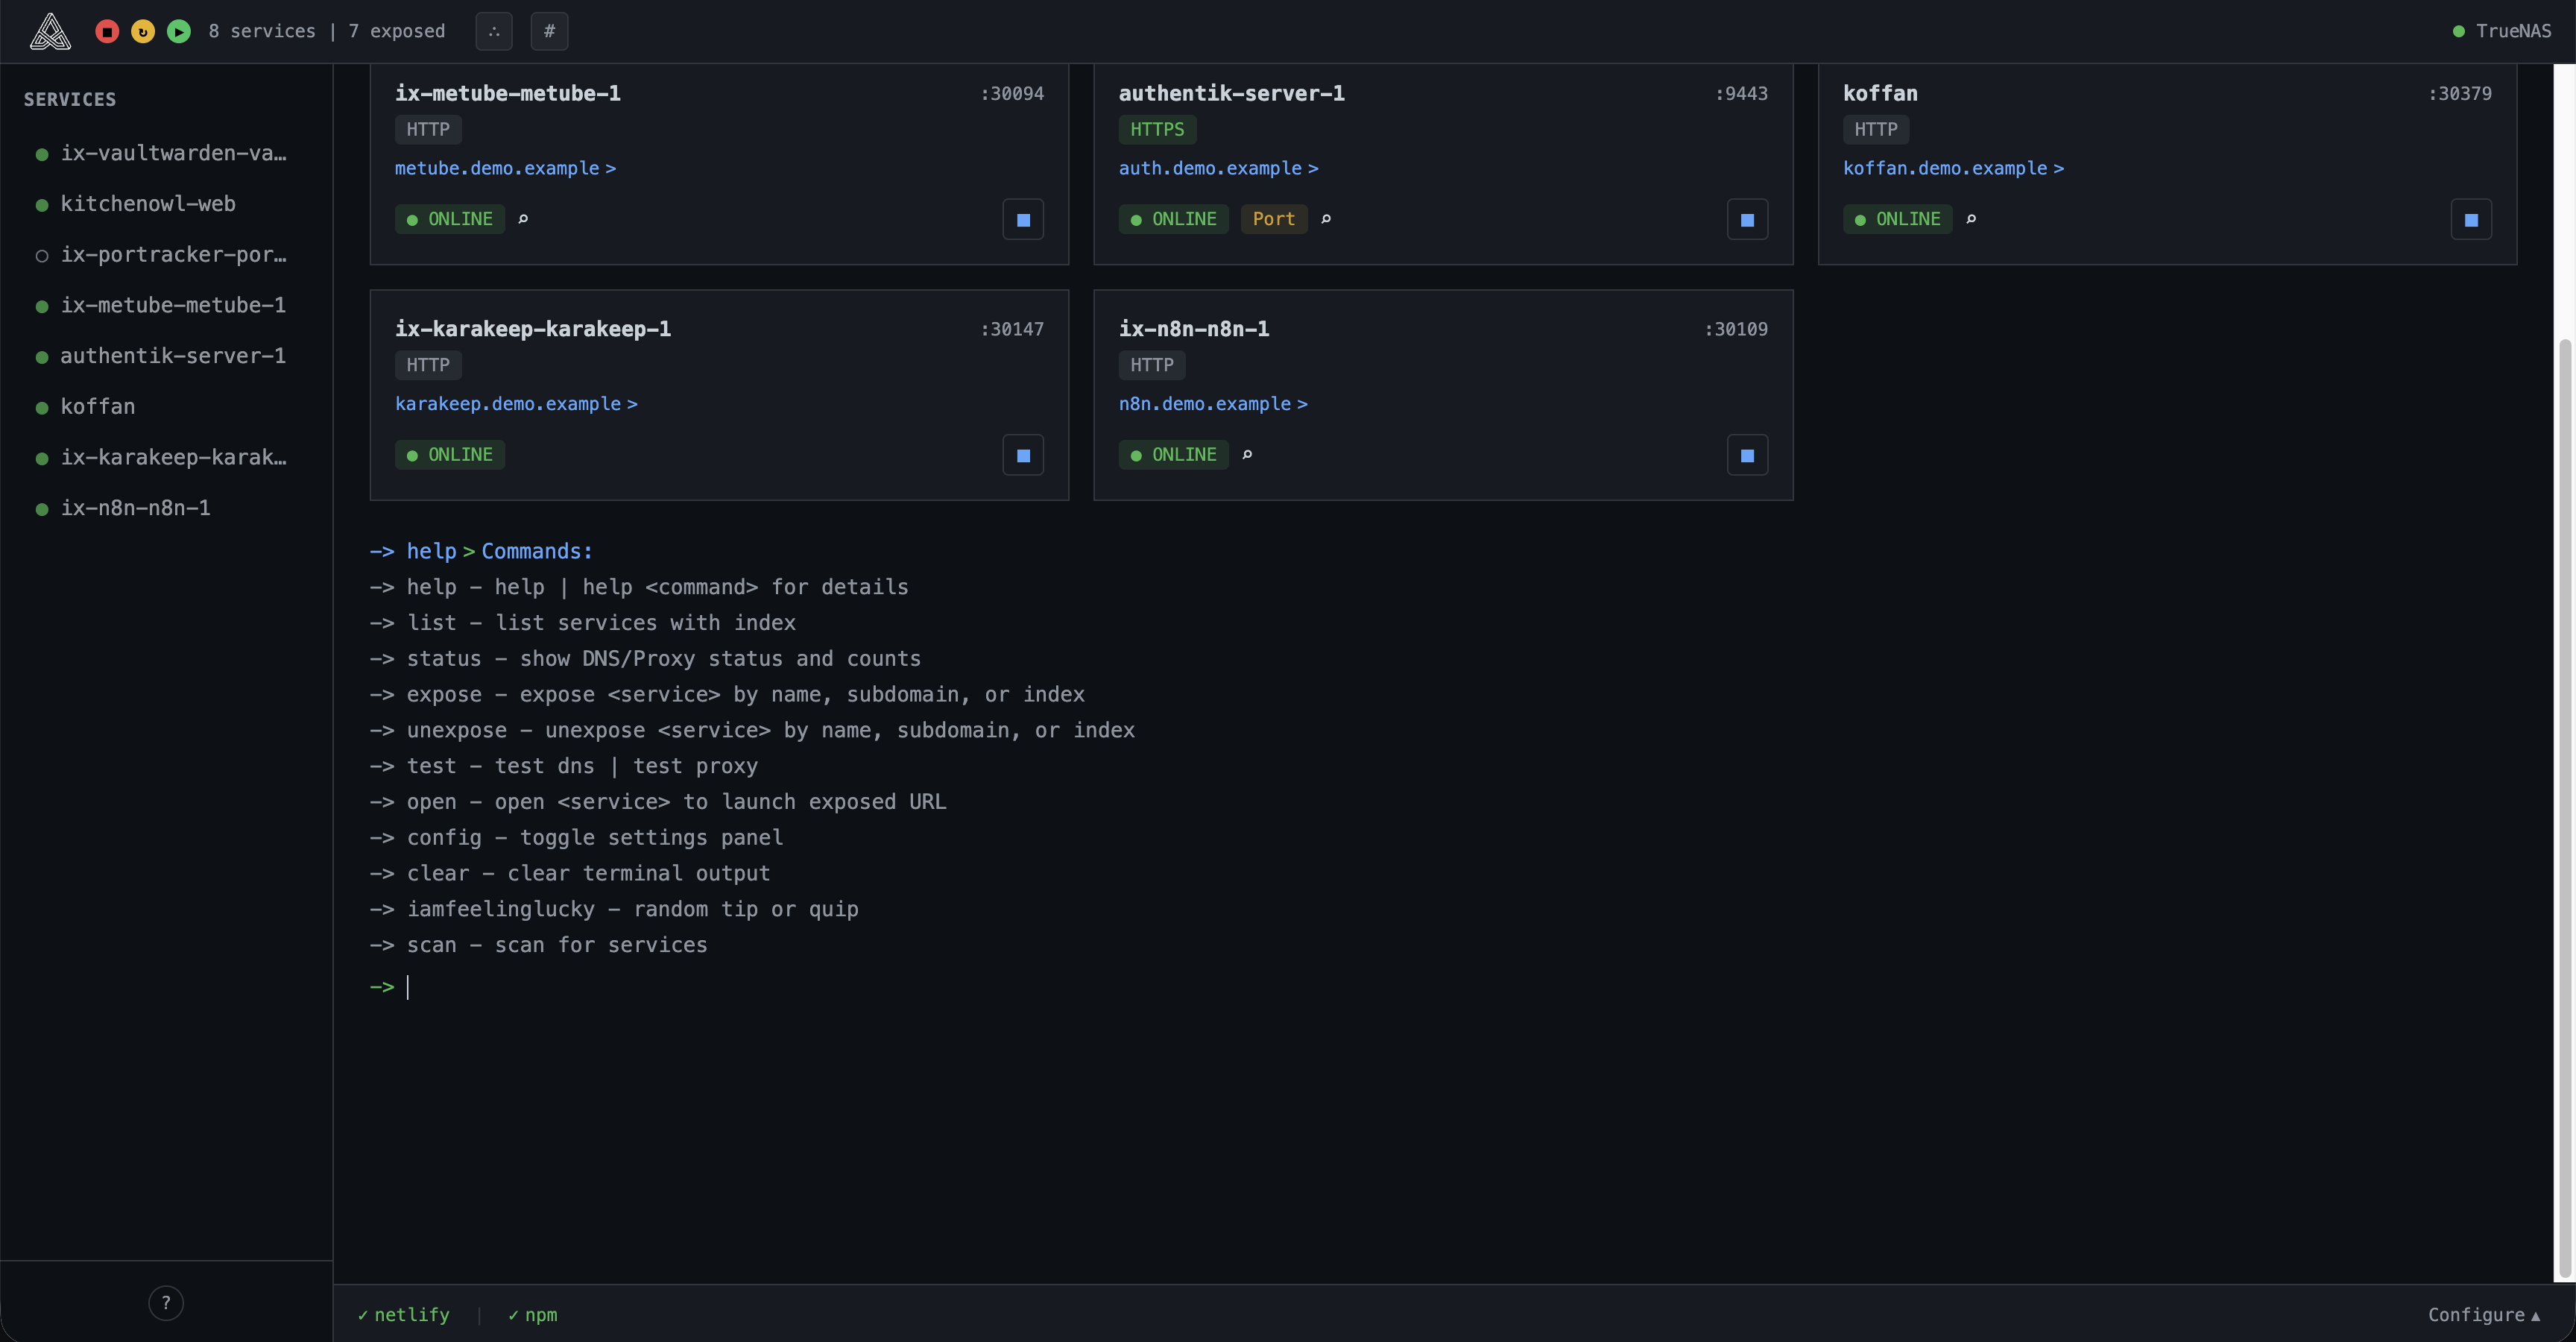
Task: Click the app logo in the top-left corner
Action: tap(50, 31)
